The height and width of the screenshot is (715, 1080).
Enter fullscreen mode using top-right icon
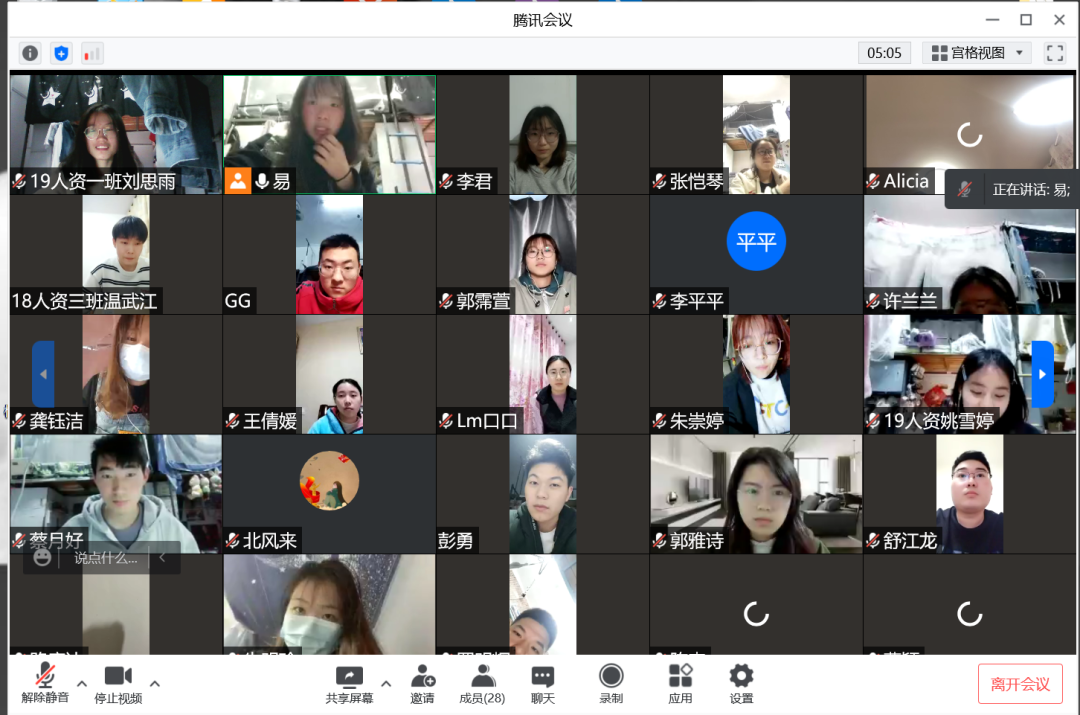click(1054, 53)
